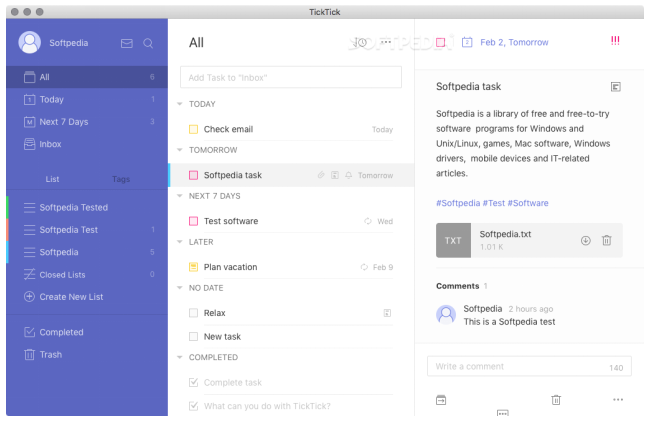Open the #Softpedia tag
The image size is (646, 424).
(x=458, y=203)
